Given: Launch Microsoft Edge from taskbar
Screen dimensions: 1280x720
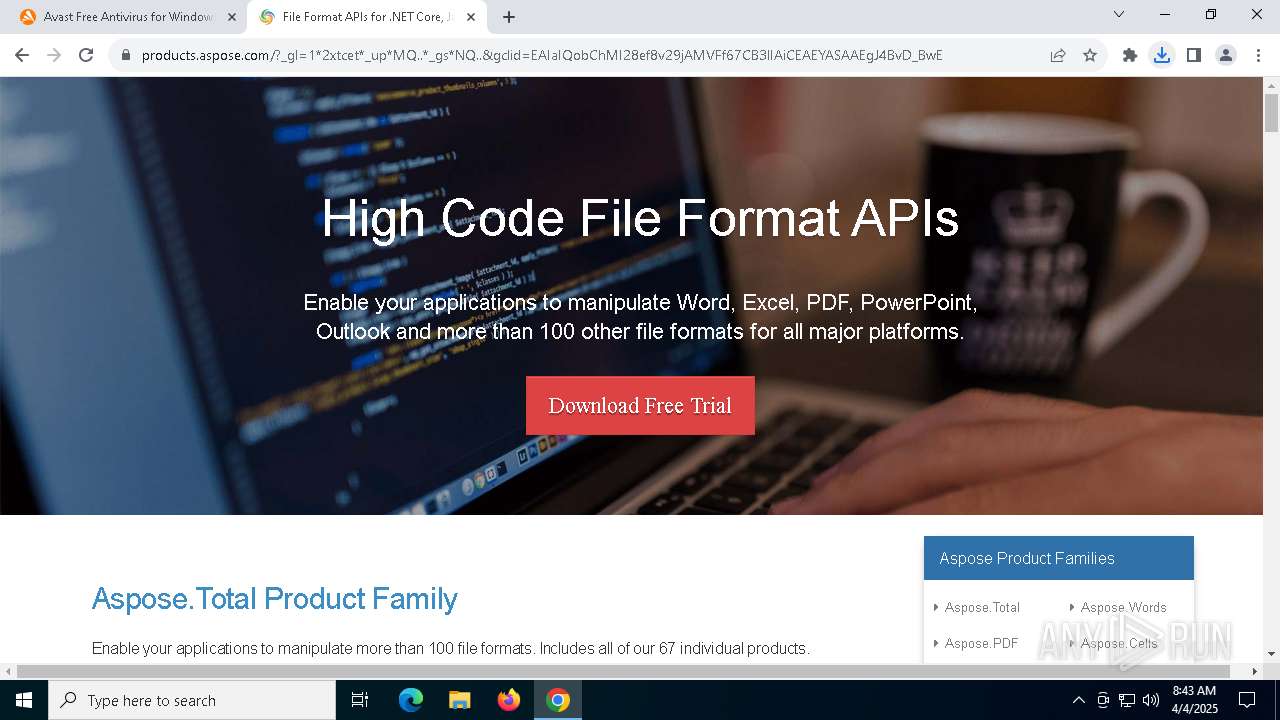Looking at the screenshot, I should pos(411,700).
